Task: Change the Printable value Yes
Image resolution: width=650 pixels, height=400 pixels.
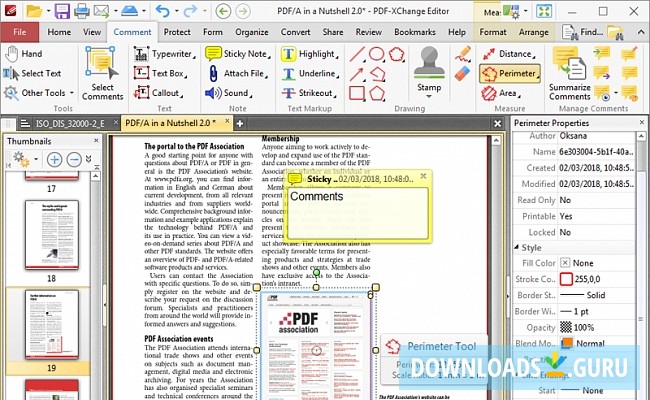Action: (x=596, y=216)
